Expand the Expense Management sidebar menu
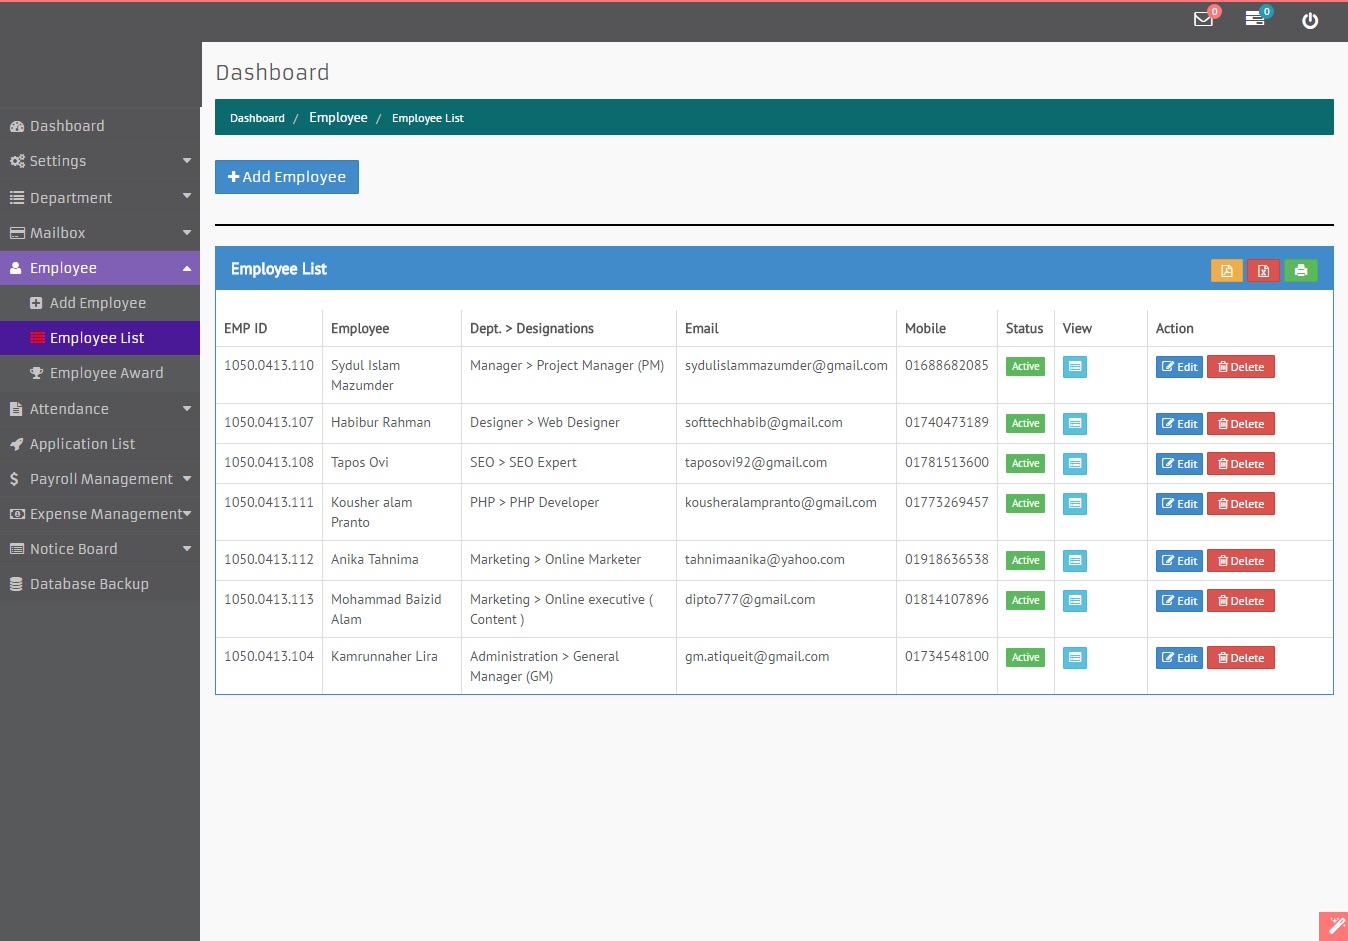 (100, 514)
